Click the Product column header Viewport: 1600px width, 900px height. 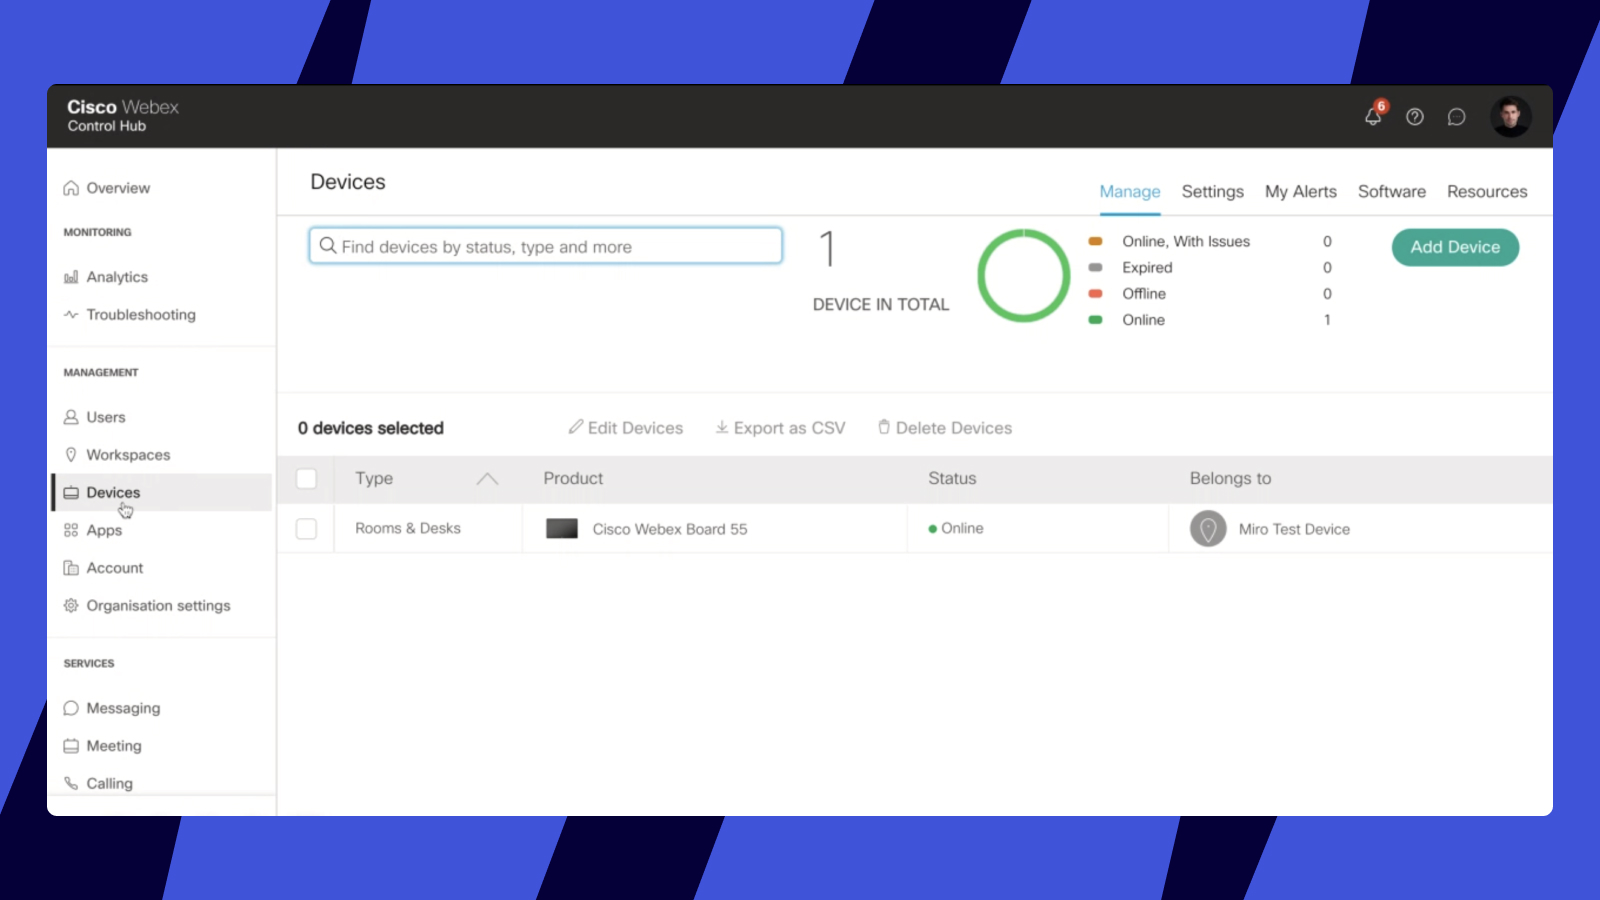coord(573,479)
